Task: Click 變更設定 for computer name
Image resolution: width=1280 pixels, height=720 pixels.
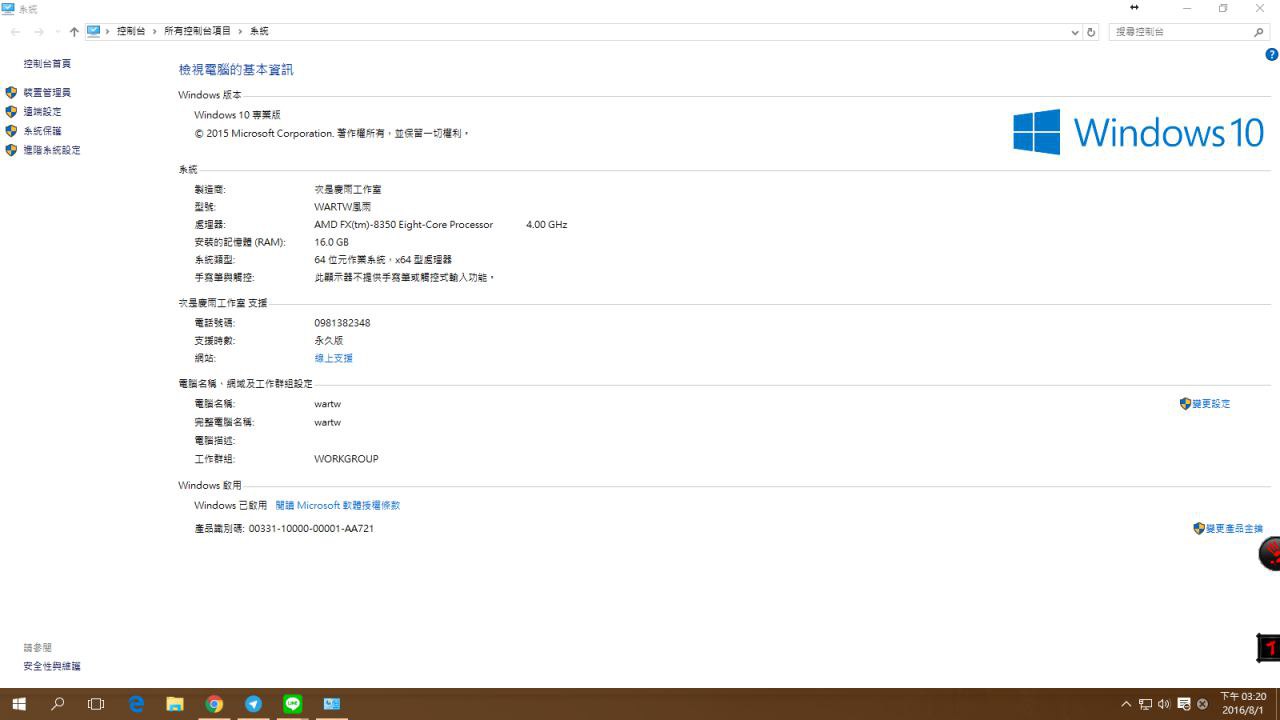Action: (1211, 404)
